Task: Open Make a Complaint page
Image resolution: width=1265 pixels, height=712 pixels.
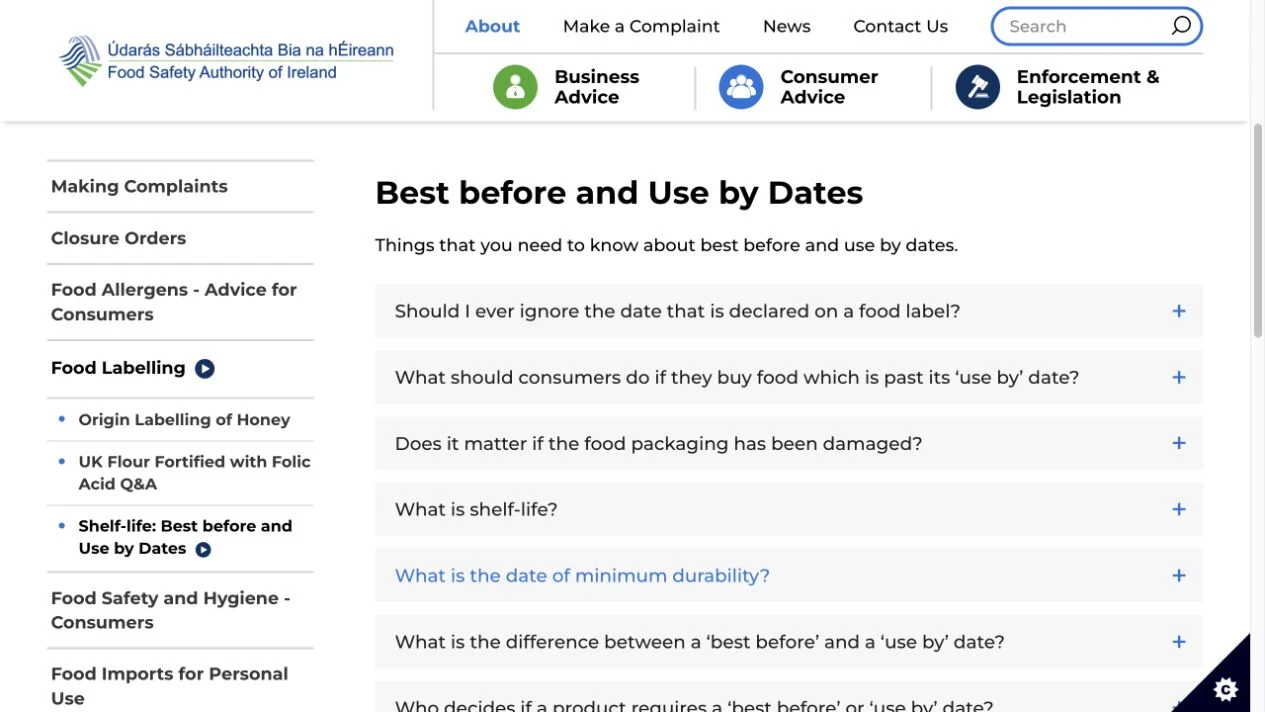Action: 641,26
